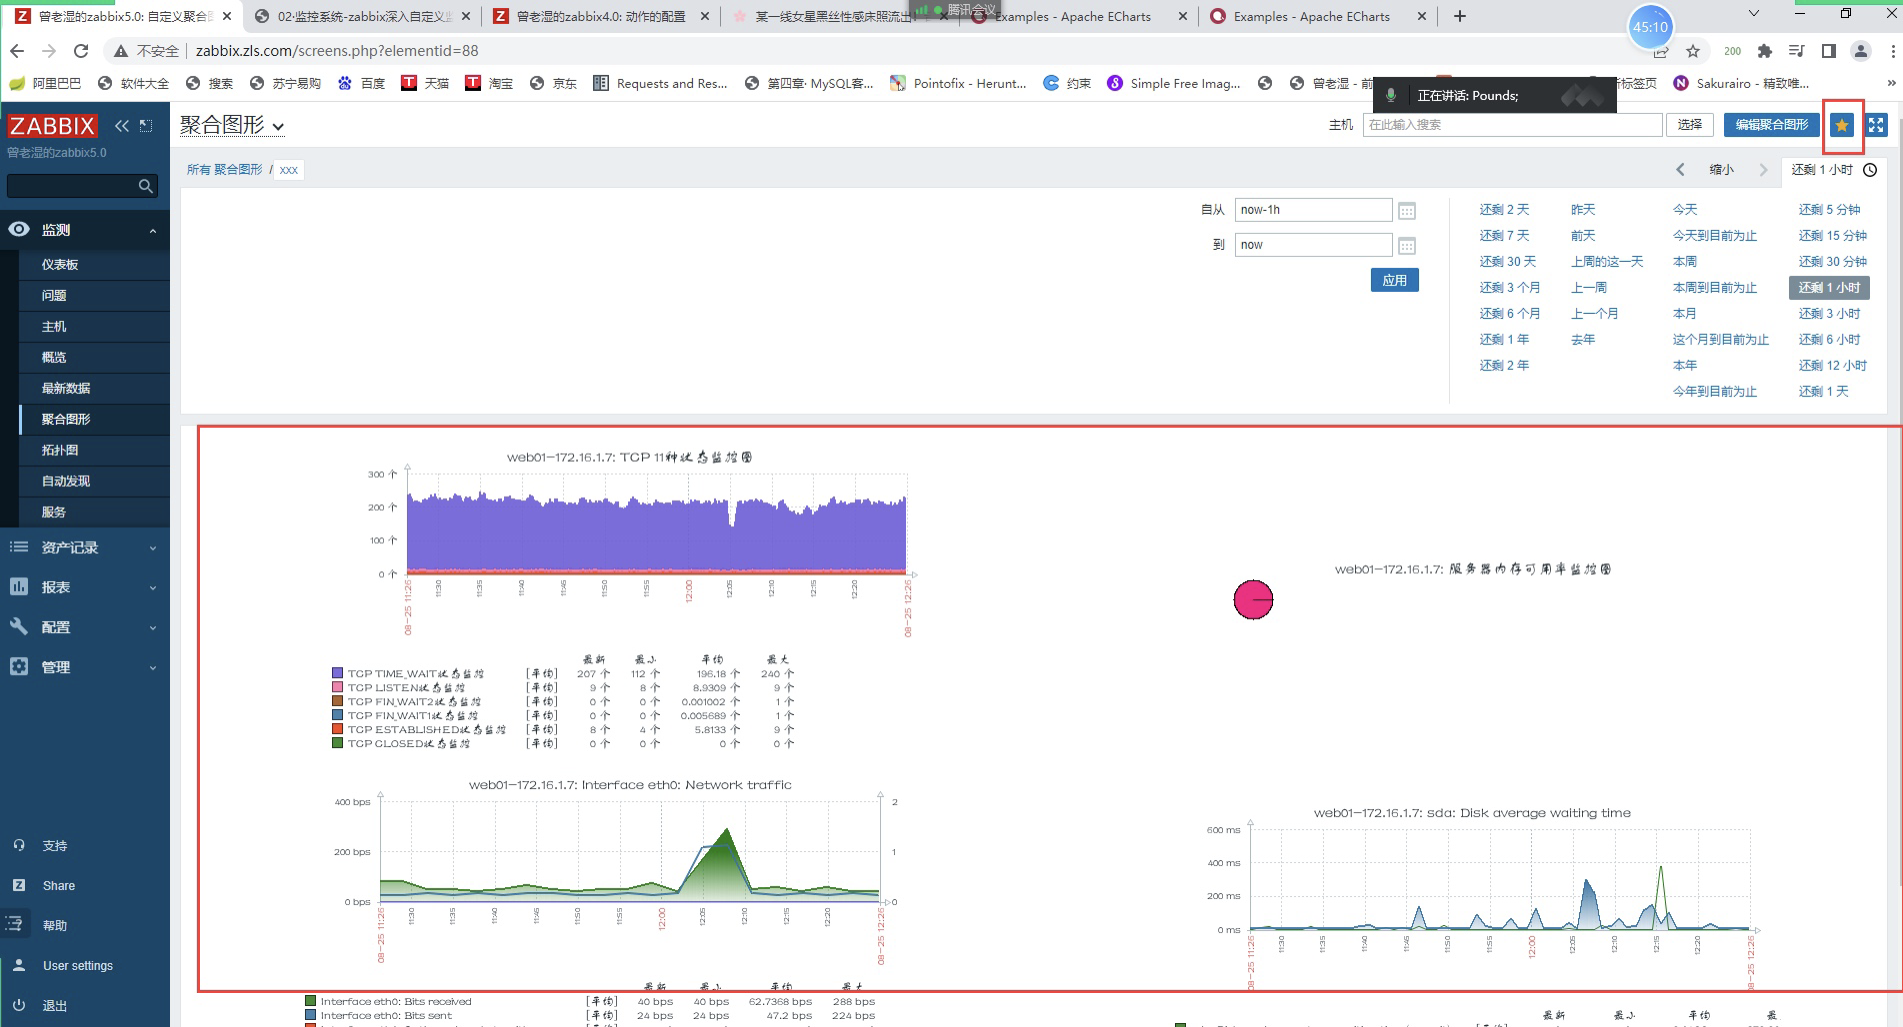Open calendar picker for the from date

coord(1407,210)
